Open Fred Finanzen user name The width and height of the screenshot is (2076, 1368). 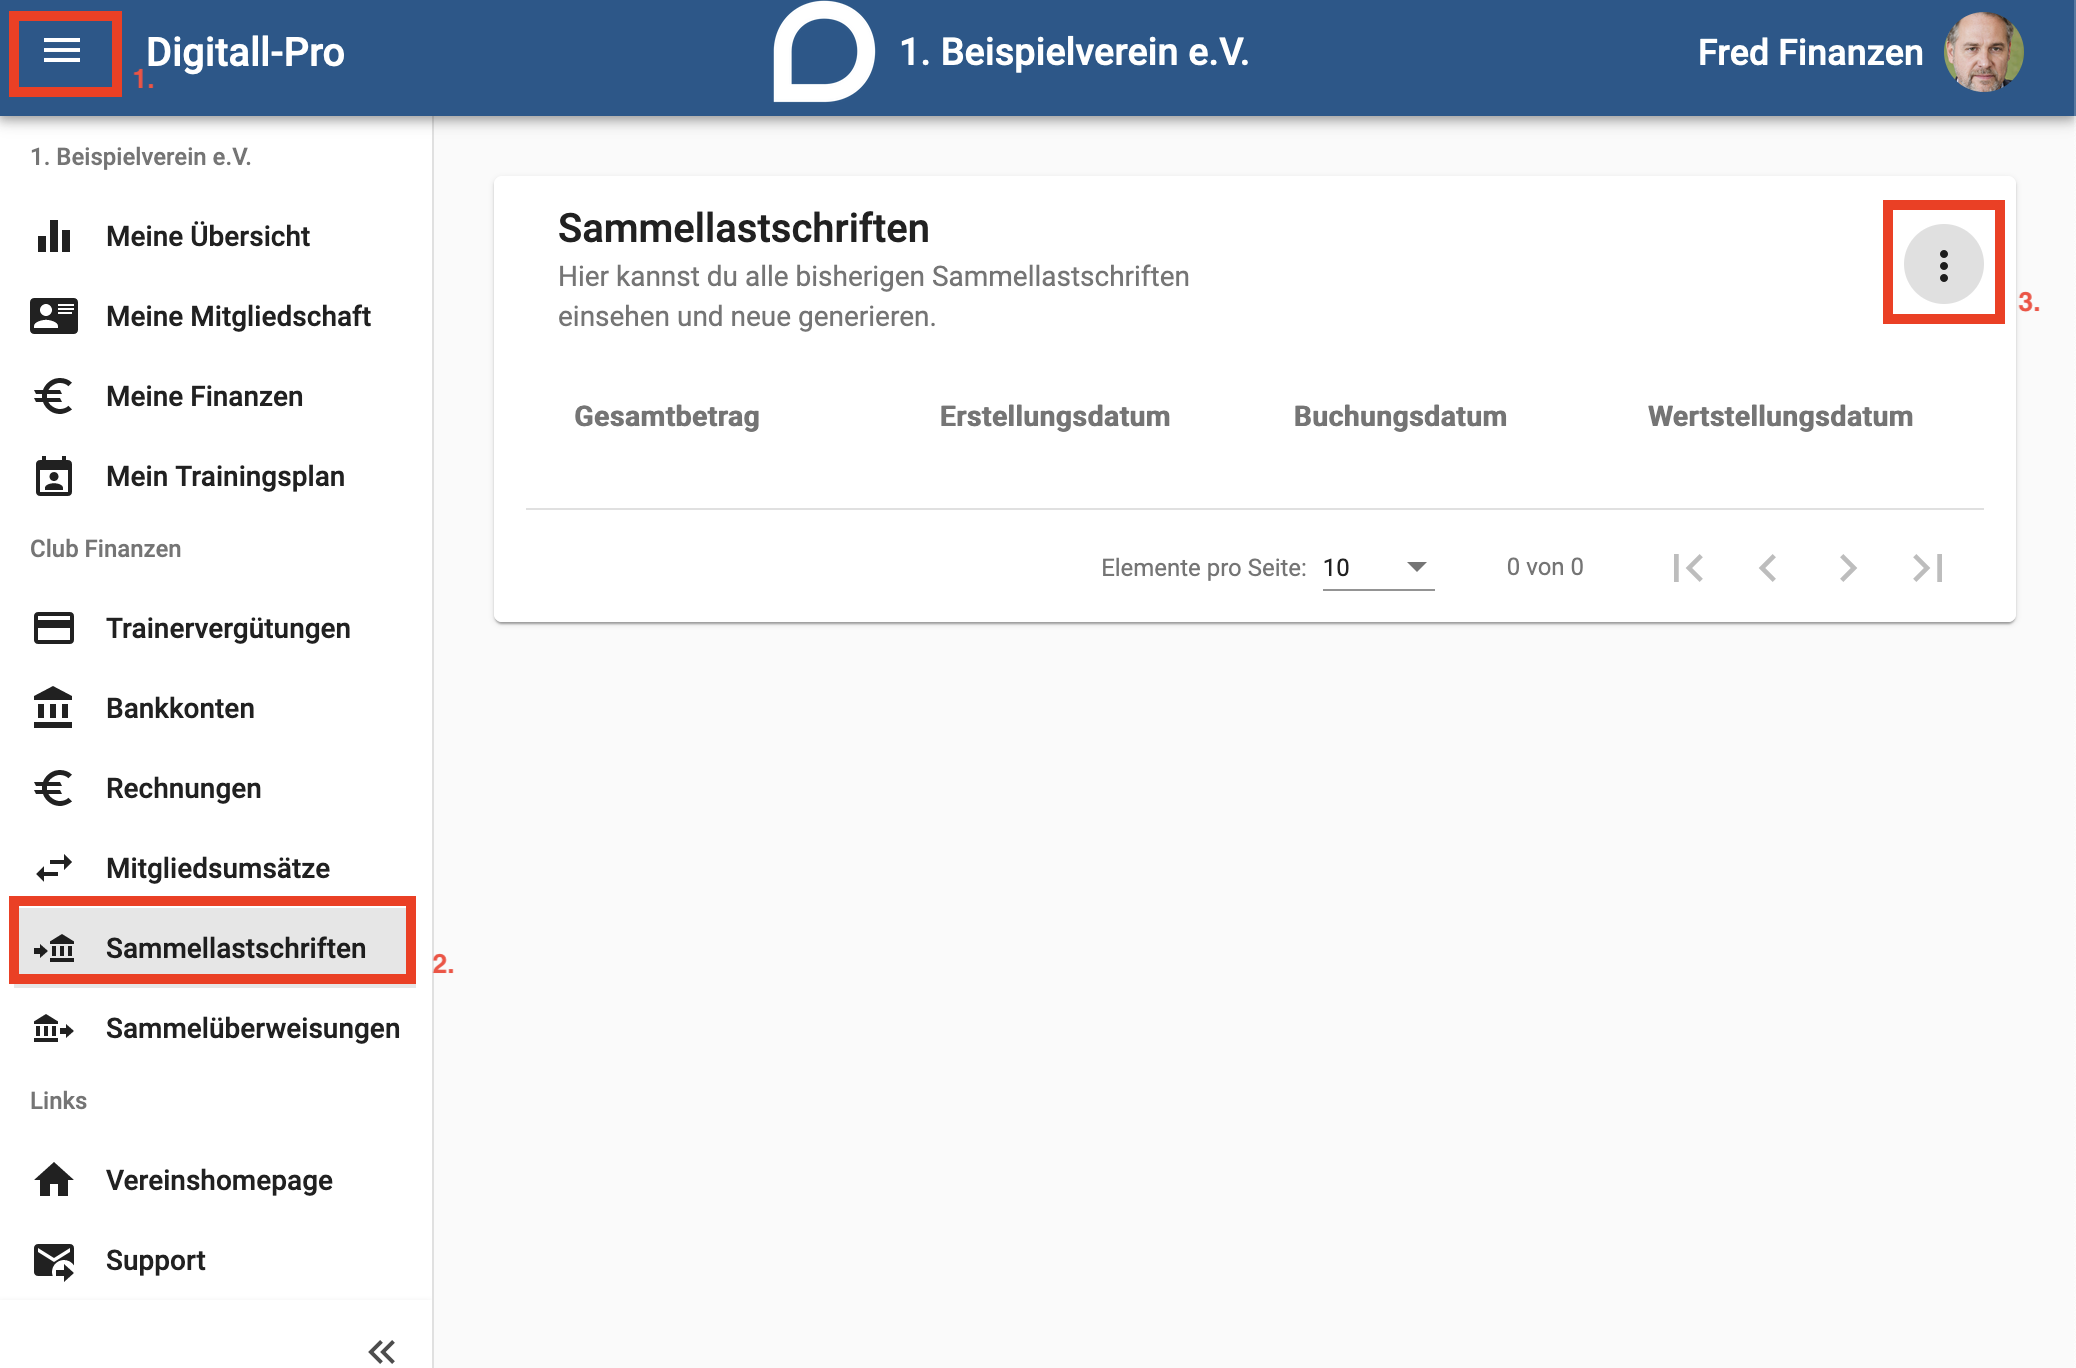[x=1810, y=52]
